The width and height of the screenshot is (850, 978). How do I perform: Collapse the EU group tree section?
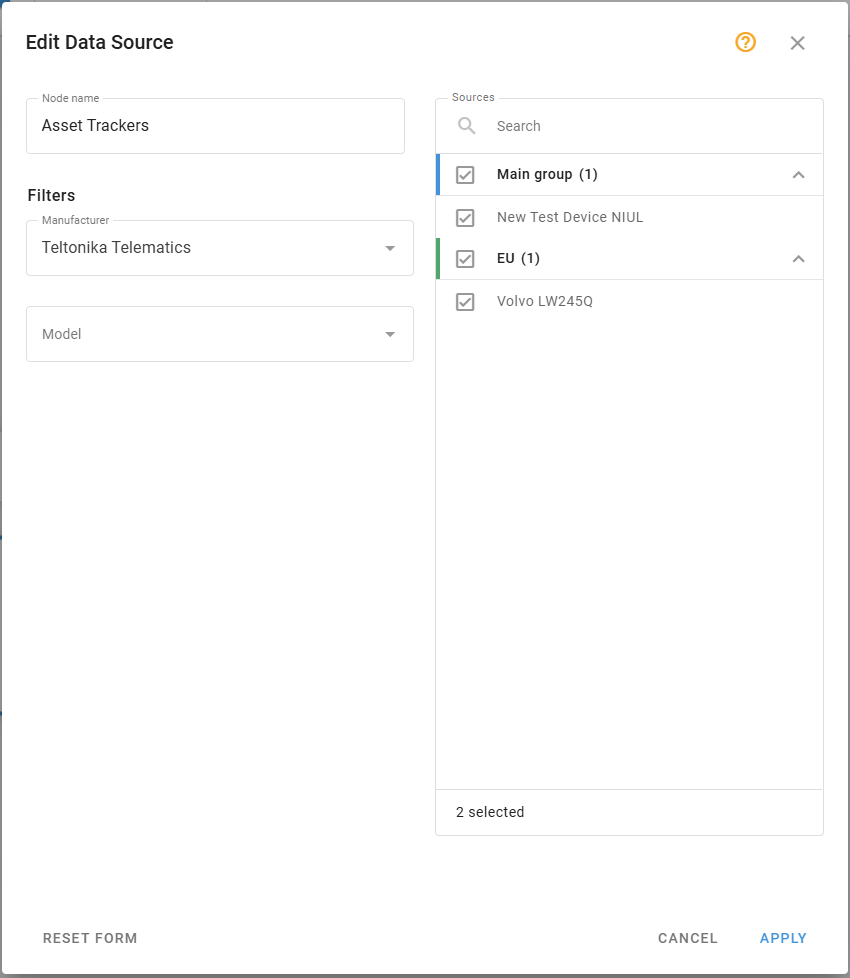(798, 258)
